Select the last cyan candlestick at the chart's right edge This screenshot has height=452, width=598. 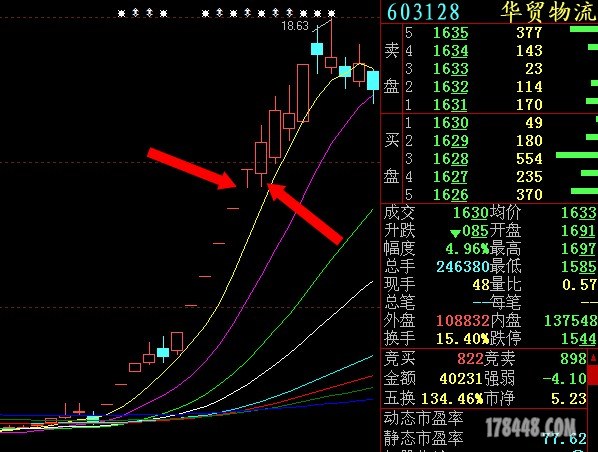pyautogui.click(x=373, y=80)
